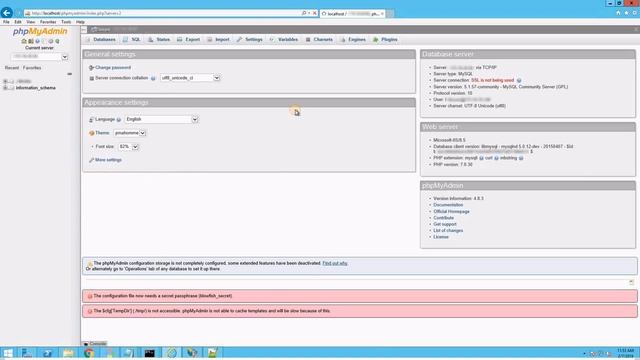Open the browser File menu
Image resolution: width=640 pixels, height=360 pixels.
pyautogui.click(x=6, y=22)
